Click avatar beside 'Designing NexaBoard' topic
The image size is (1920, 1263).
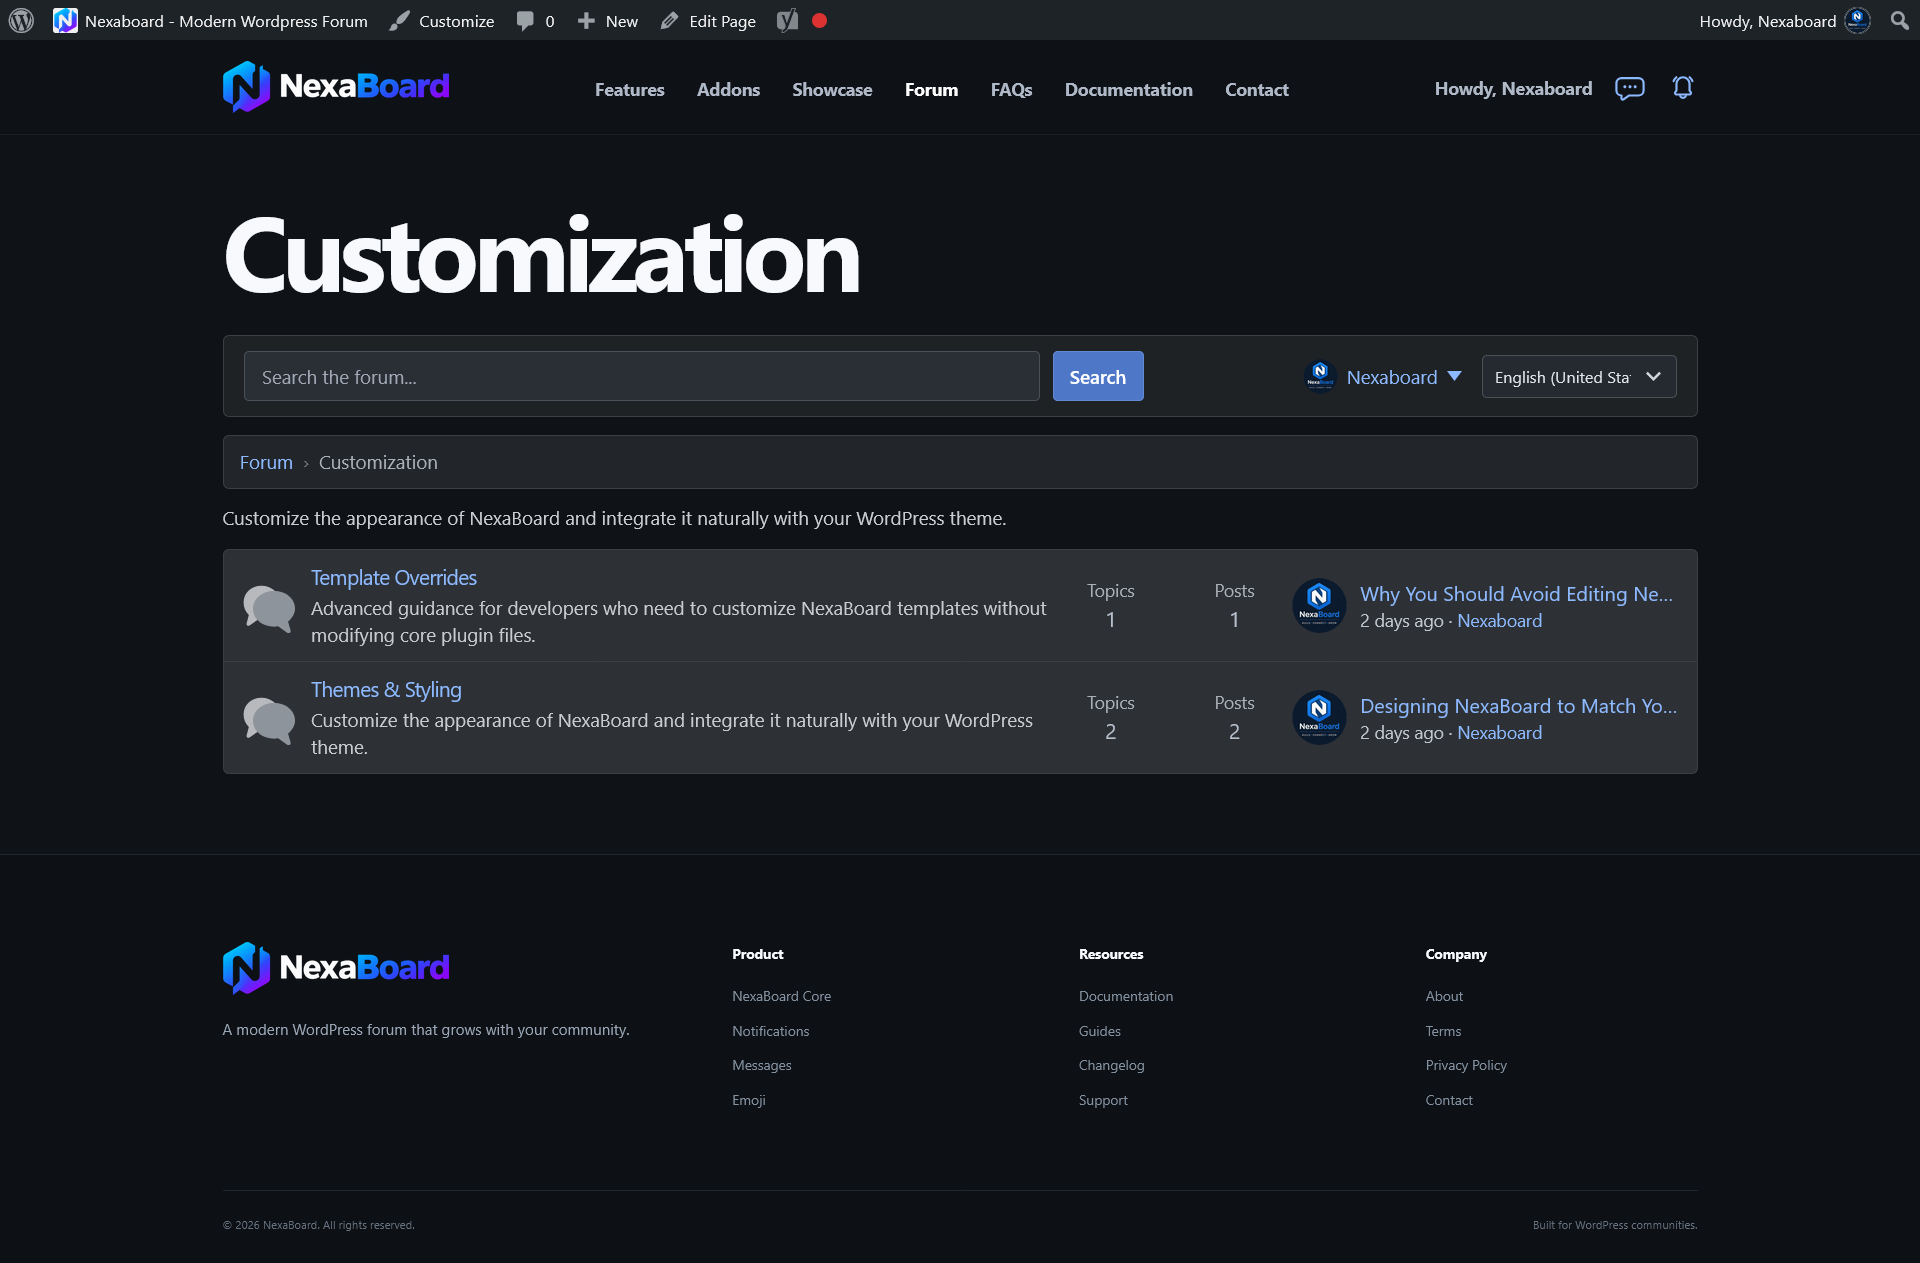(1319, 717)
